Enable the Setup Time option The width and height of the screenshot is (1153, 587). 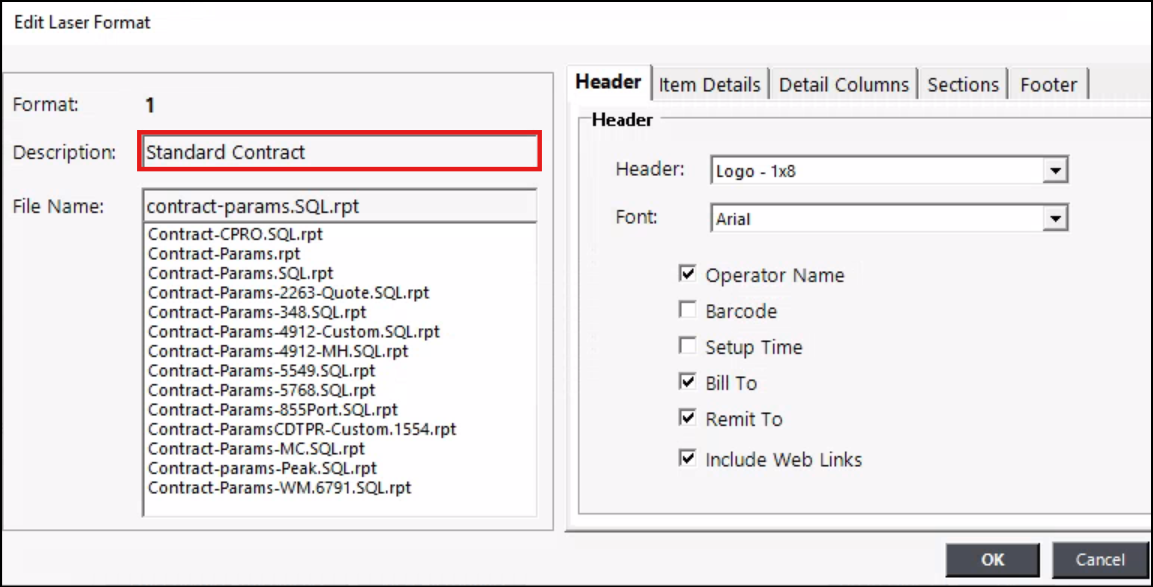(688, 347)
